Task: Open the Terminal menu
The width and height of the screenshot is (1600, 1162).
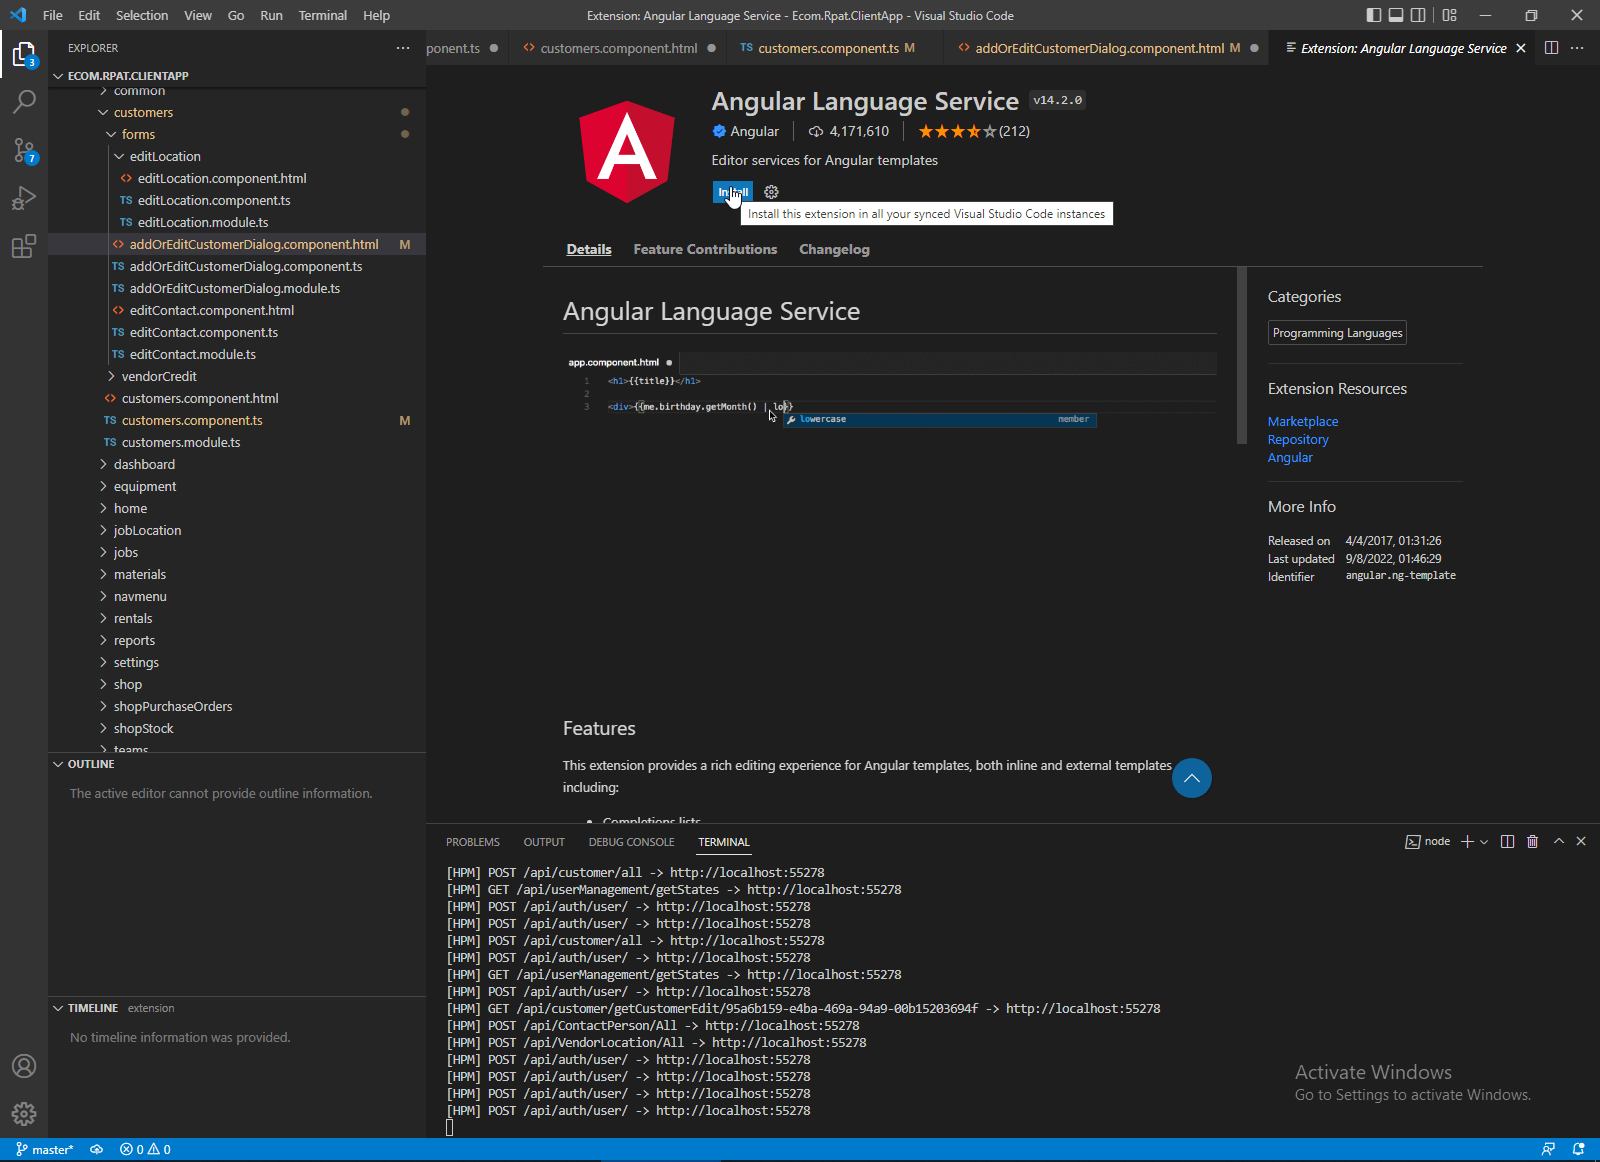Action: pyautogui.click(x=322, y=15)
